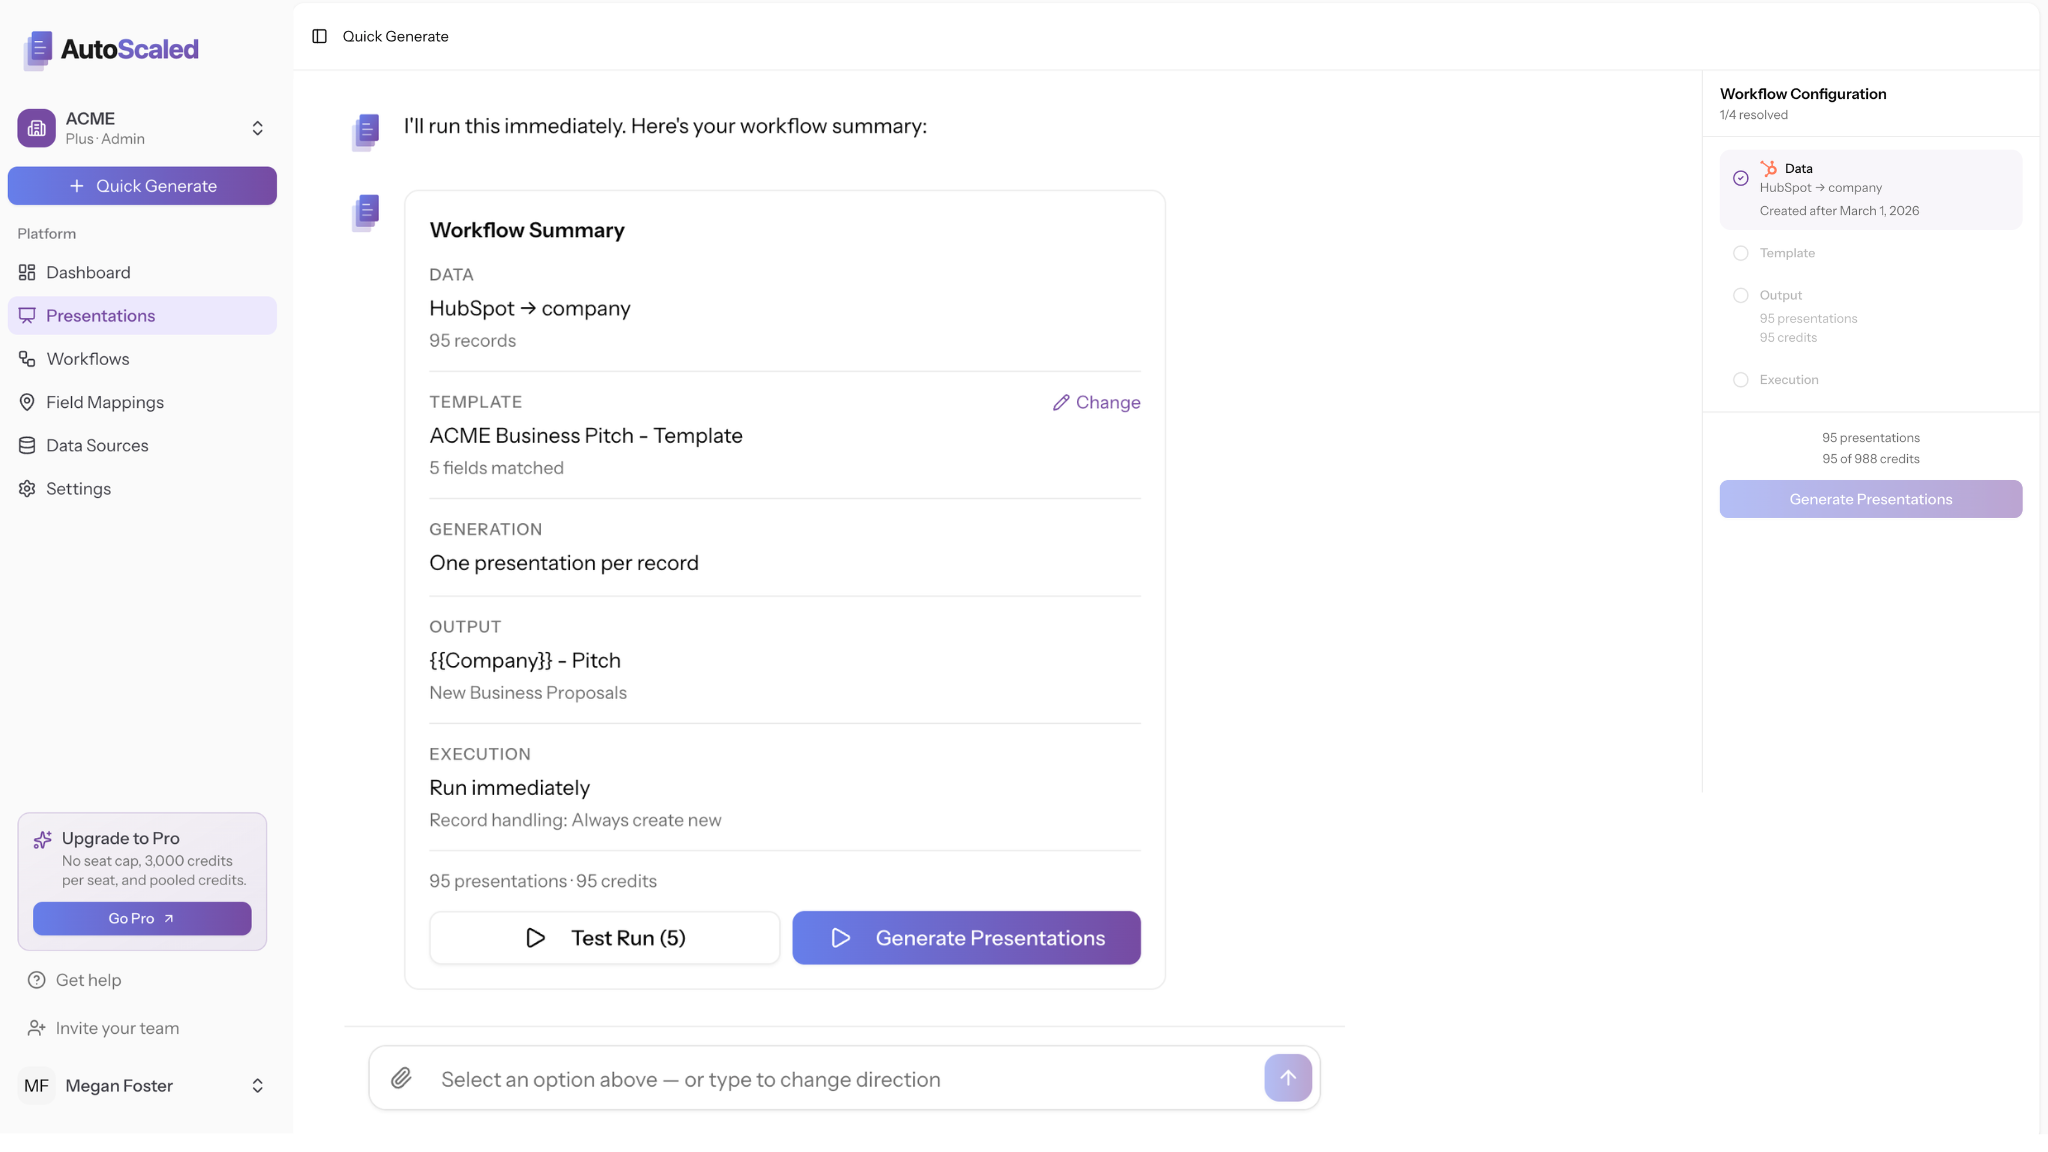Open Settings in the sidebar
The height and width of the screenshot is (1152, 2048).
pos(142,488)
